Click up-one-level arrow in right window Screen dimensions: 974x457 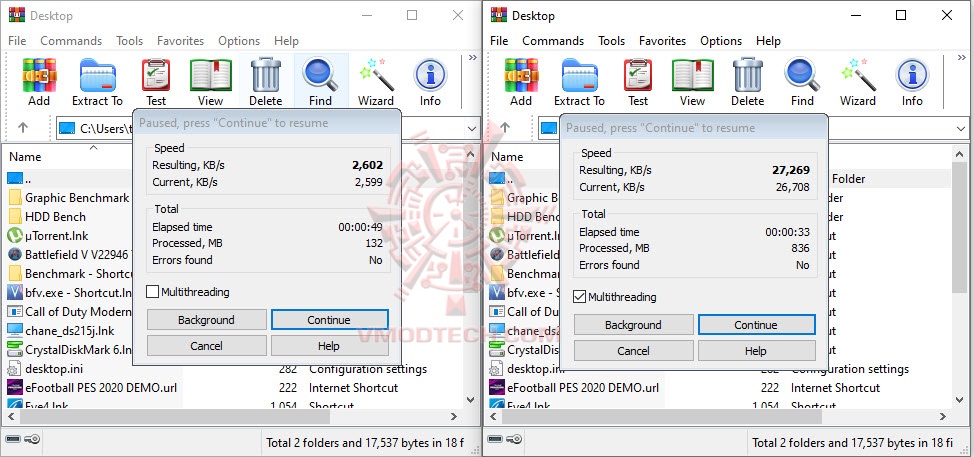click(505, 127)
